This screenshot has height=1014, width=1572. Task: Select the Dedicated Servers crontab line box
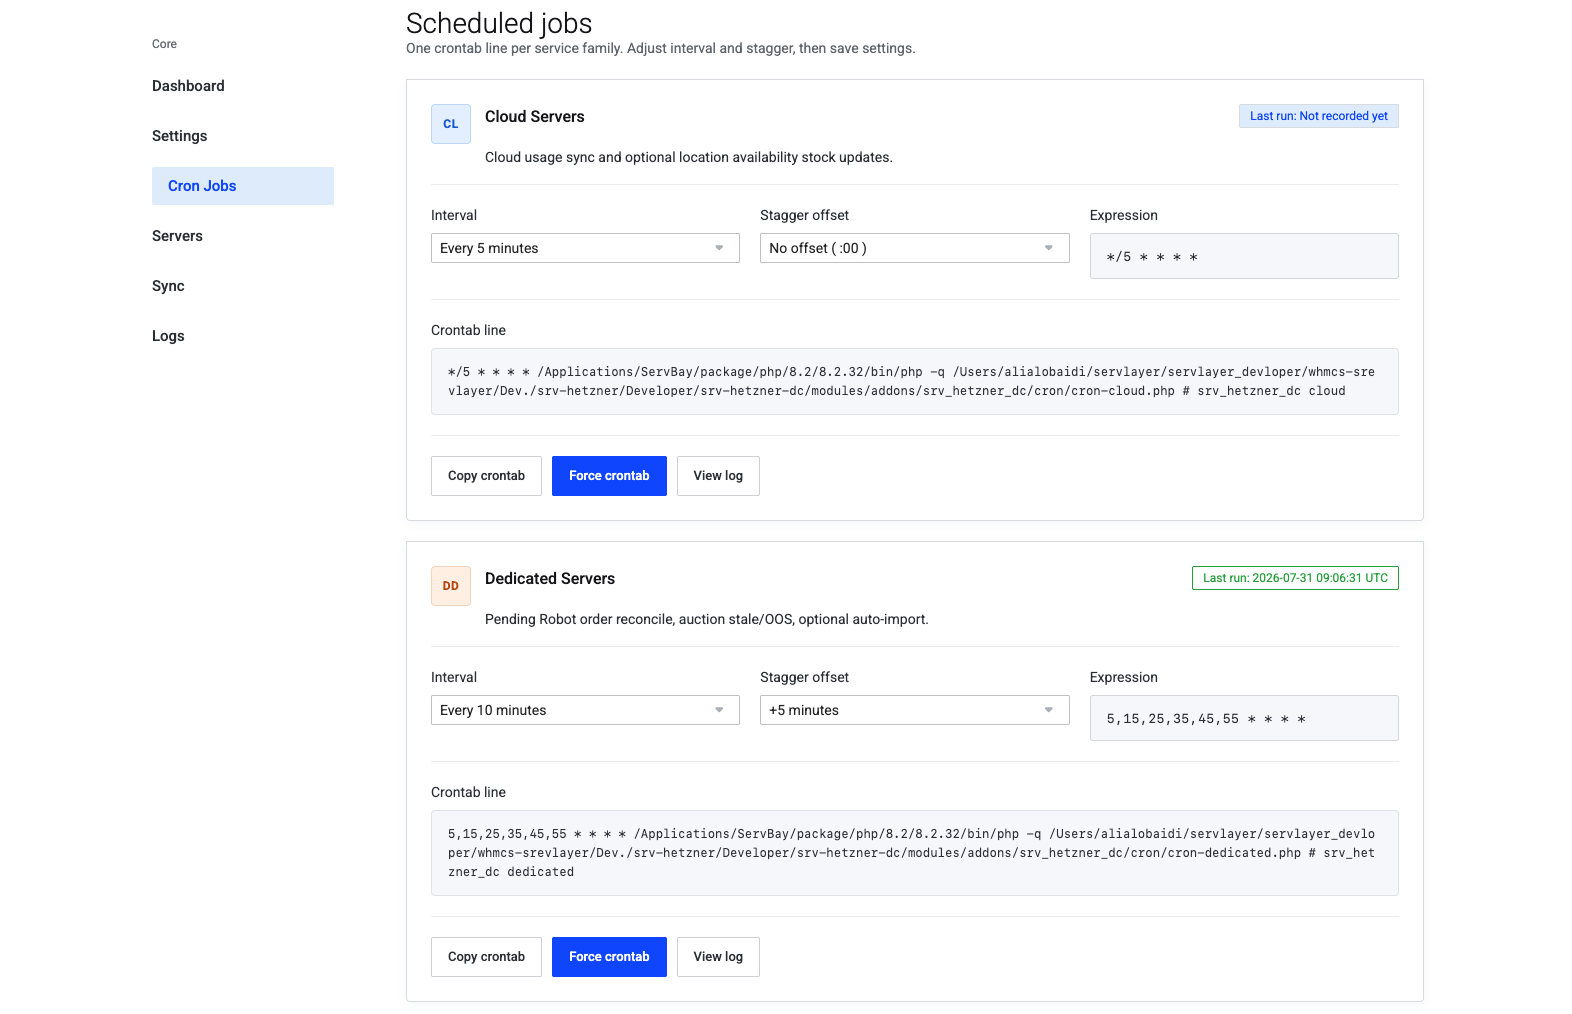click(915, 853)
